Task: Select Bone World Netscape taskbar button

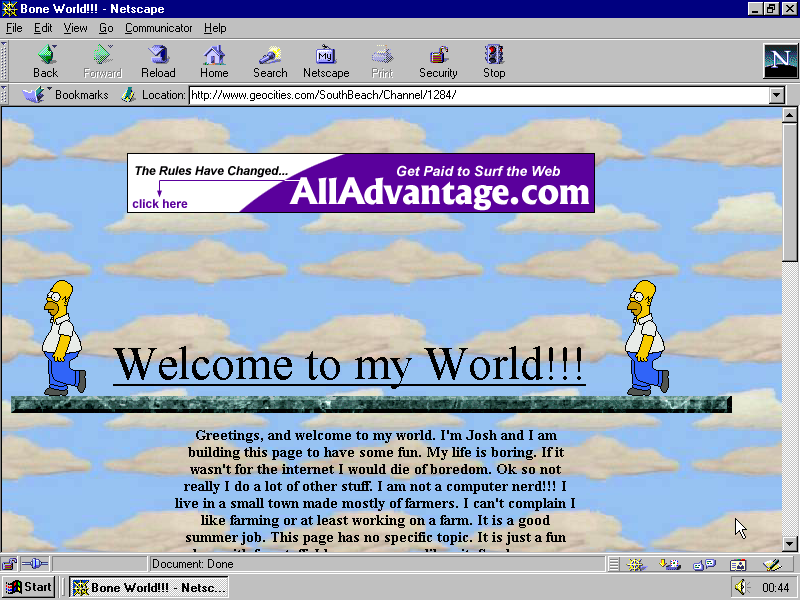Action: click(148, 587)
